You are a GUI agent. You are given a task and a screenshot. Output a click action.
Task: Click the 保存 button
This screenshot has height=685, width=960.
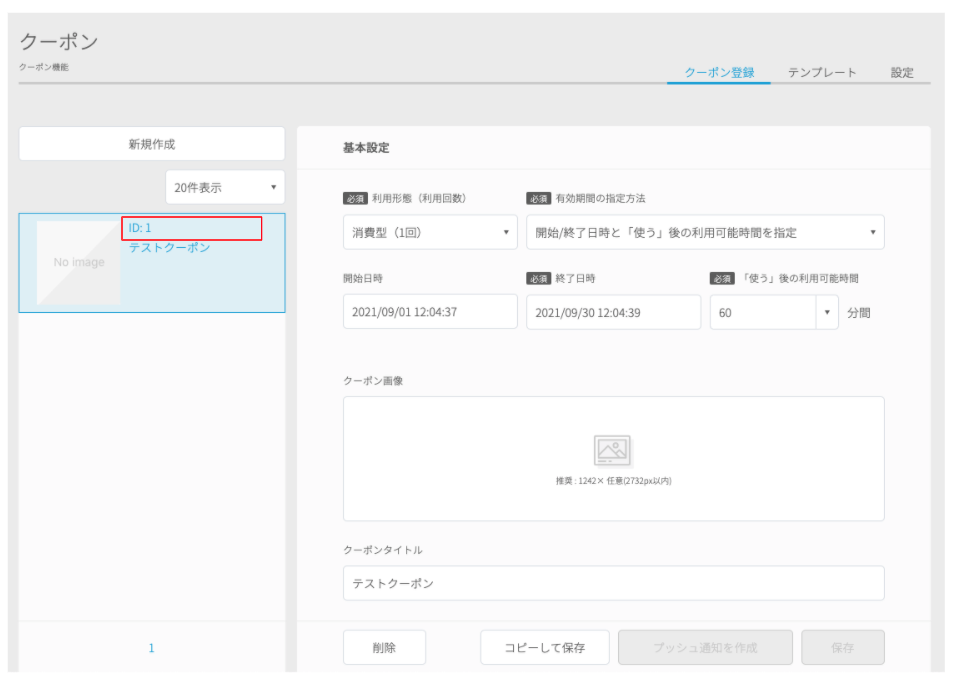[842, 648]
